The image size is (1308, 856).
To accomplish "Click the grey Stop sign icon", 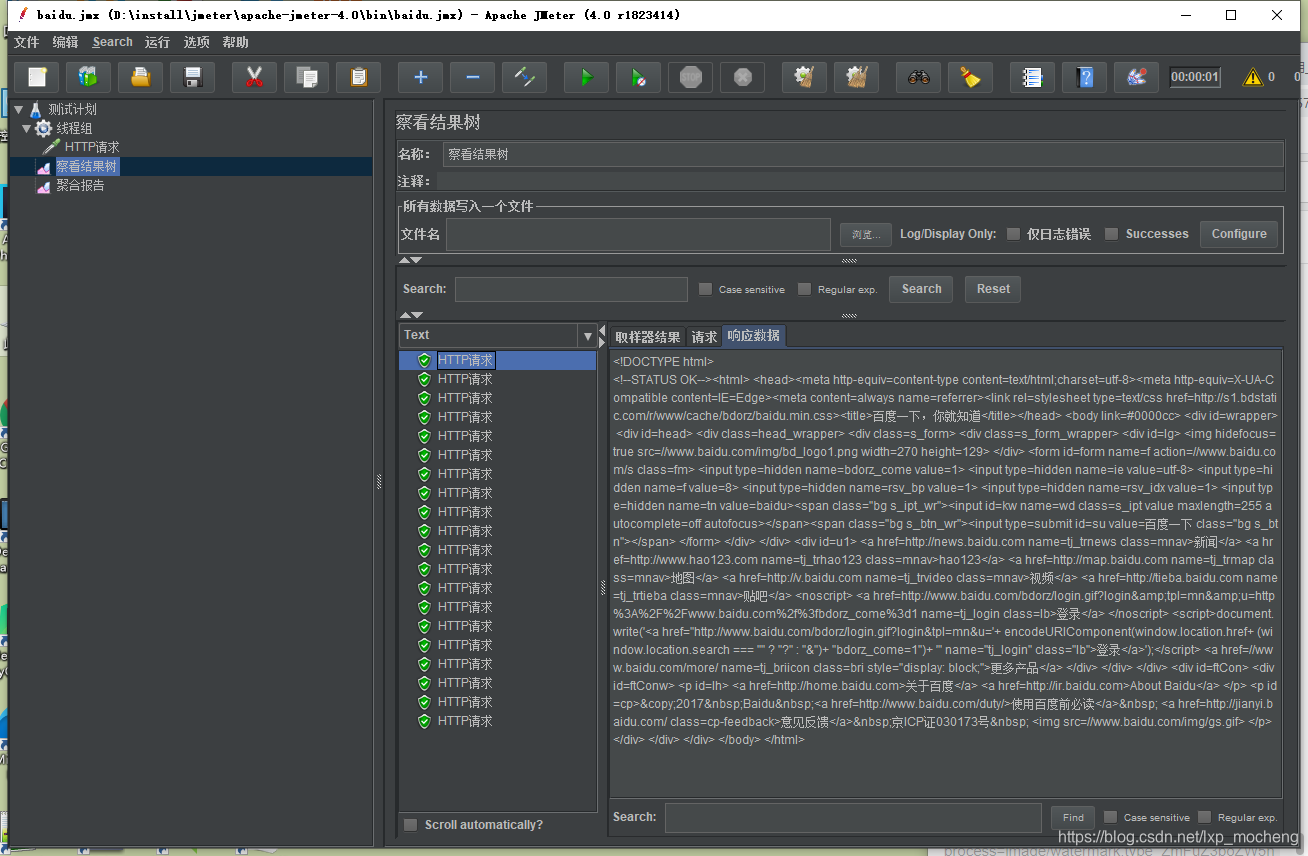I will coord(690,77).
